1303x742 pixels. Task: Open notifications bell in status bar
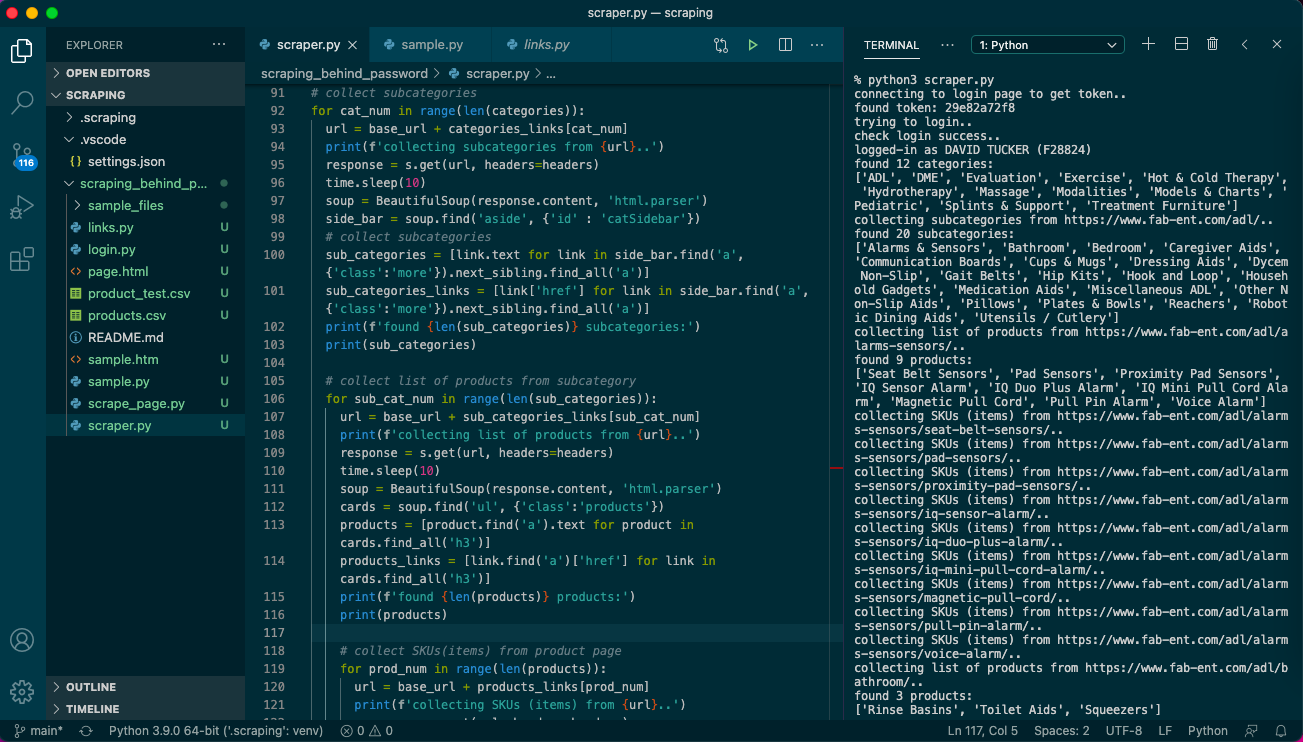tap(1281, 731)
